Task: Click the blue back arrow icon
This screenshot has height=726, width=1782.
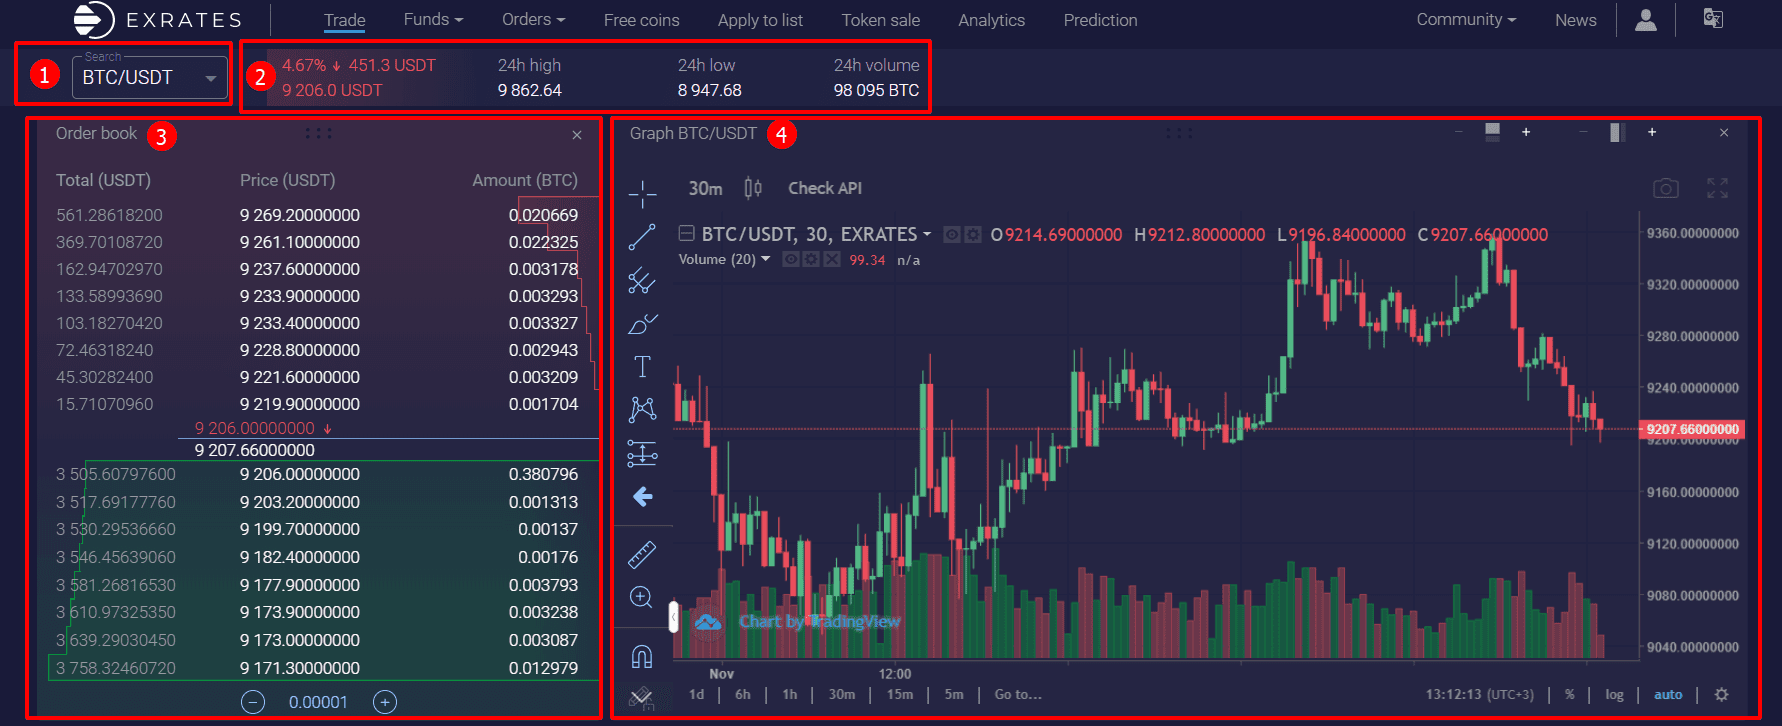Action: 643,497
